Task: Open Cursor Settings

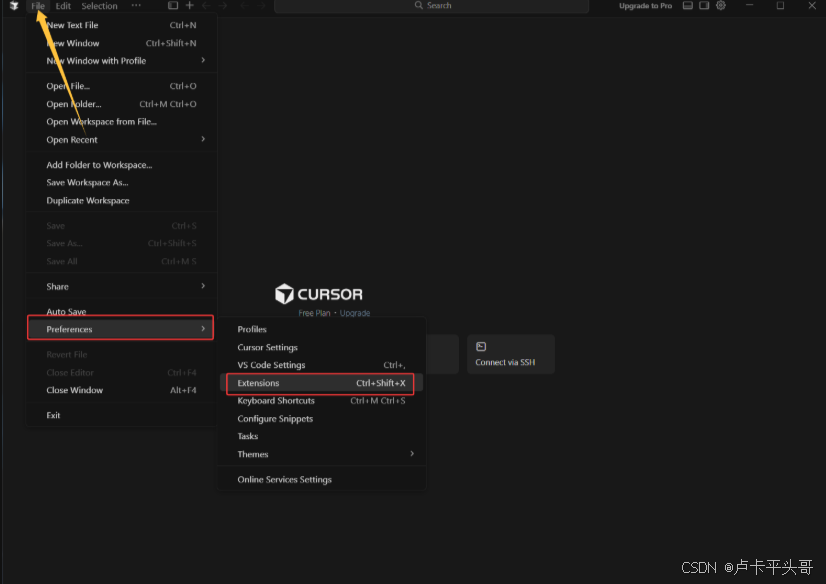Action: (321, 347)
